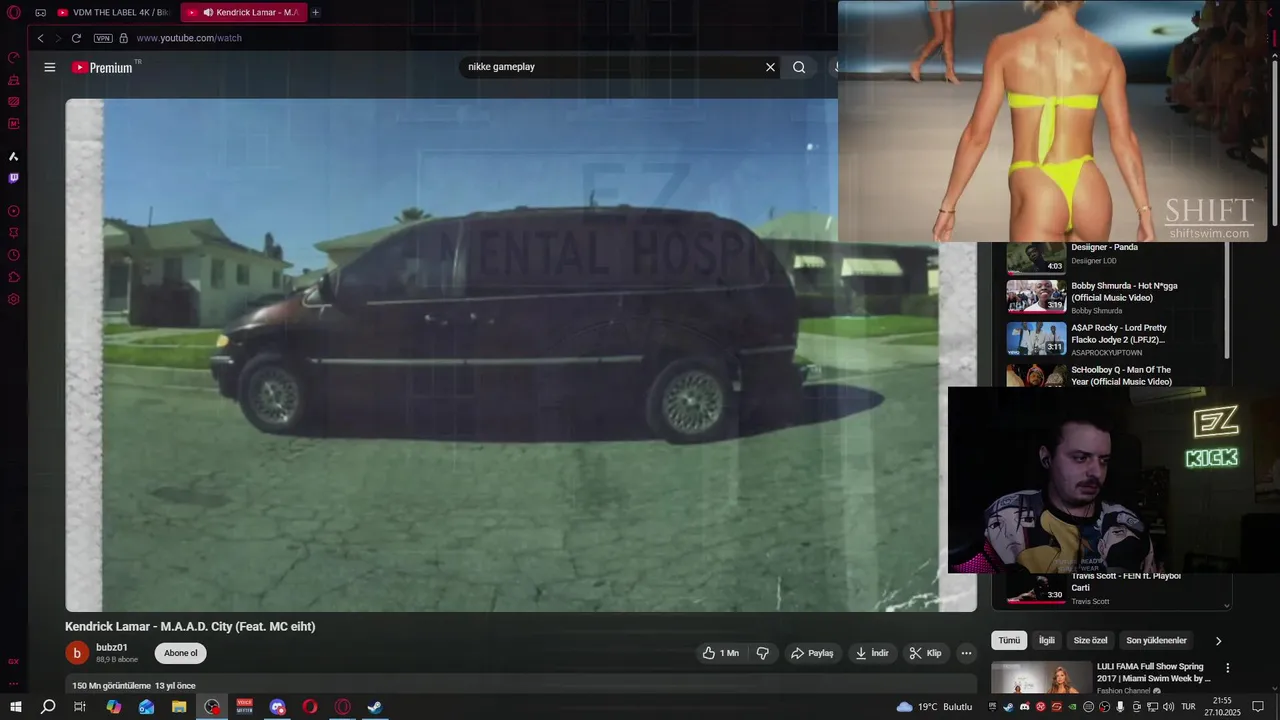View site security lock information
The width and height of the screenshot is (1280, 720).
(x=124, y=38)
